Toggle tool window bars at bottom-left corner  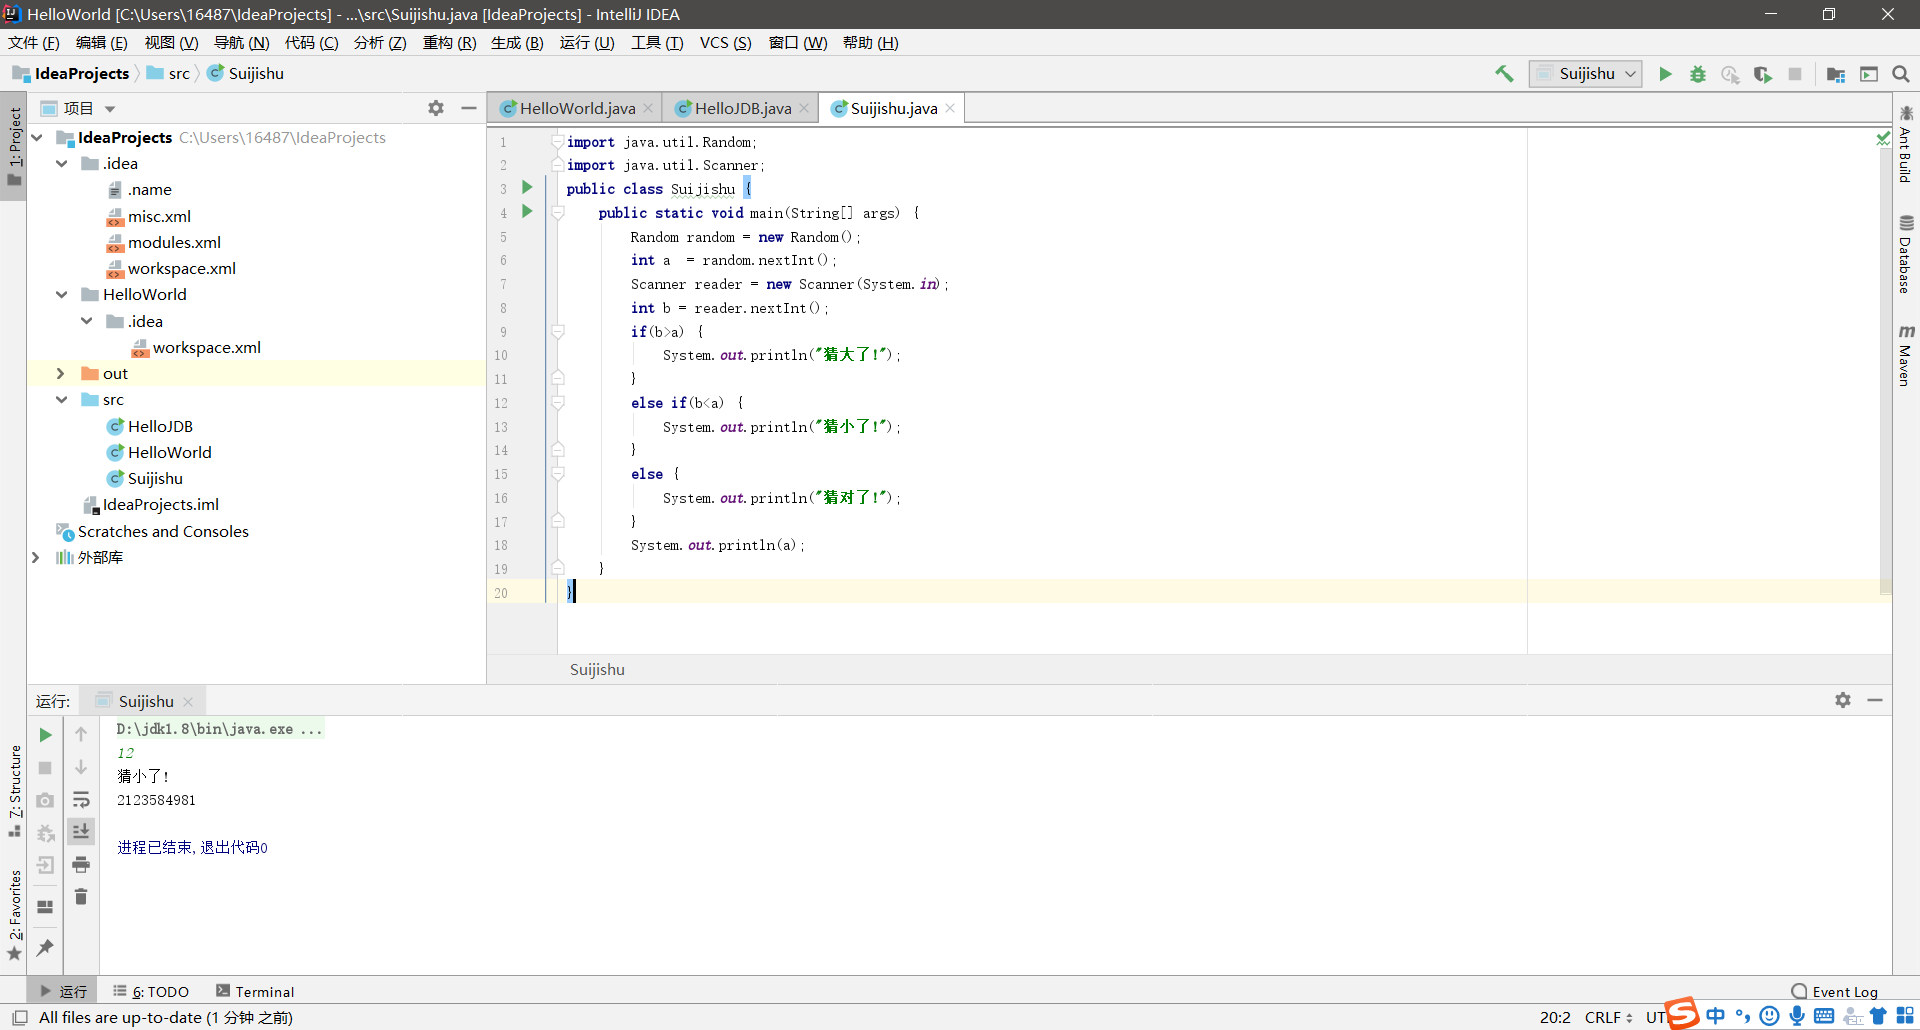click(19, 1017)
